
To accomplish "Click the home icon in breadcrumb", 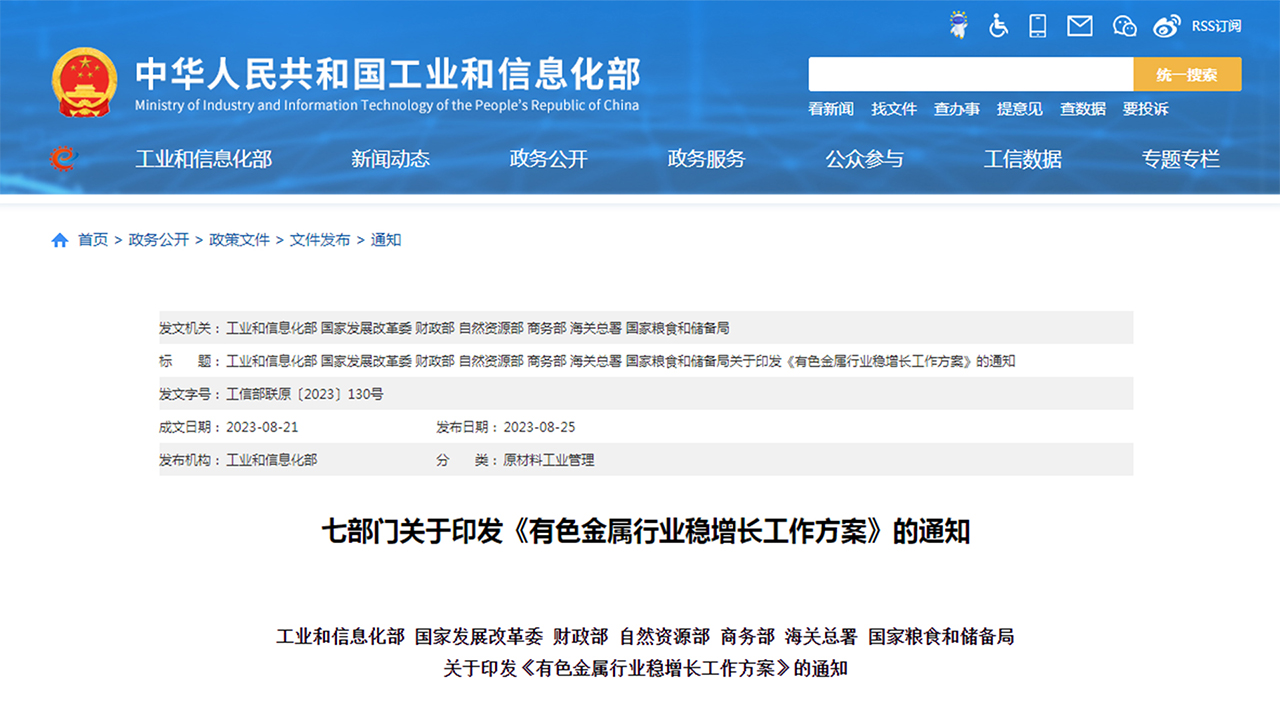I will tap(60, 240).
